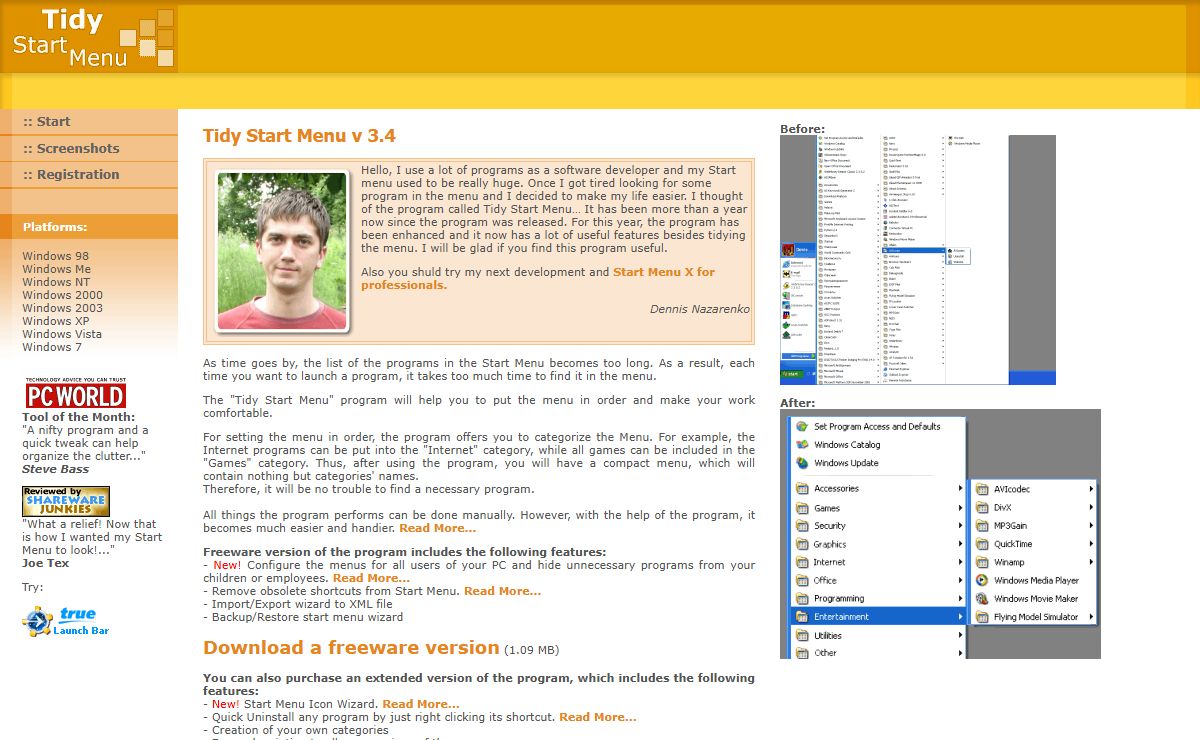The width and height of the screenshot is (1200, 740).
Task: Click DivX folder icon in After screenshot
Action: pos(982,507)
